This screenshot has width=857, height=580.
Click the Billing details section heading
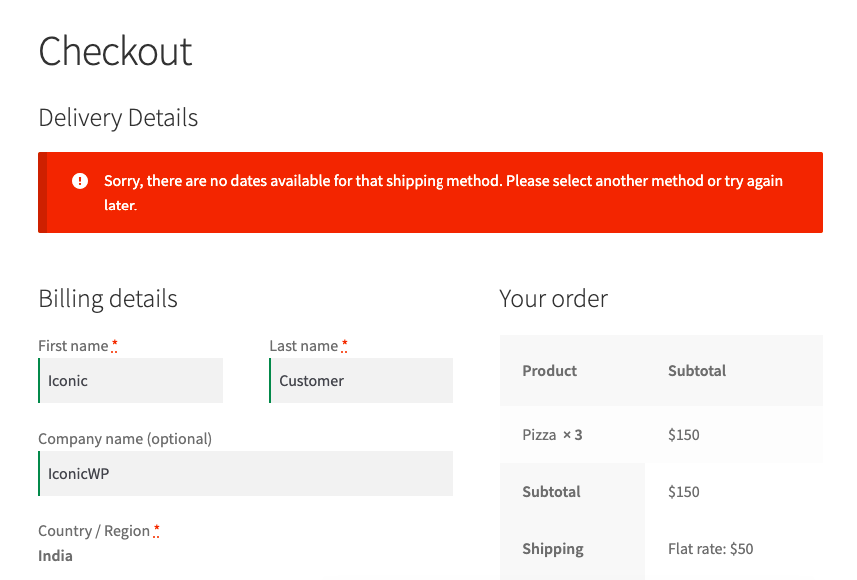[x=107, y=298]
